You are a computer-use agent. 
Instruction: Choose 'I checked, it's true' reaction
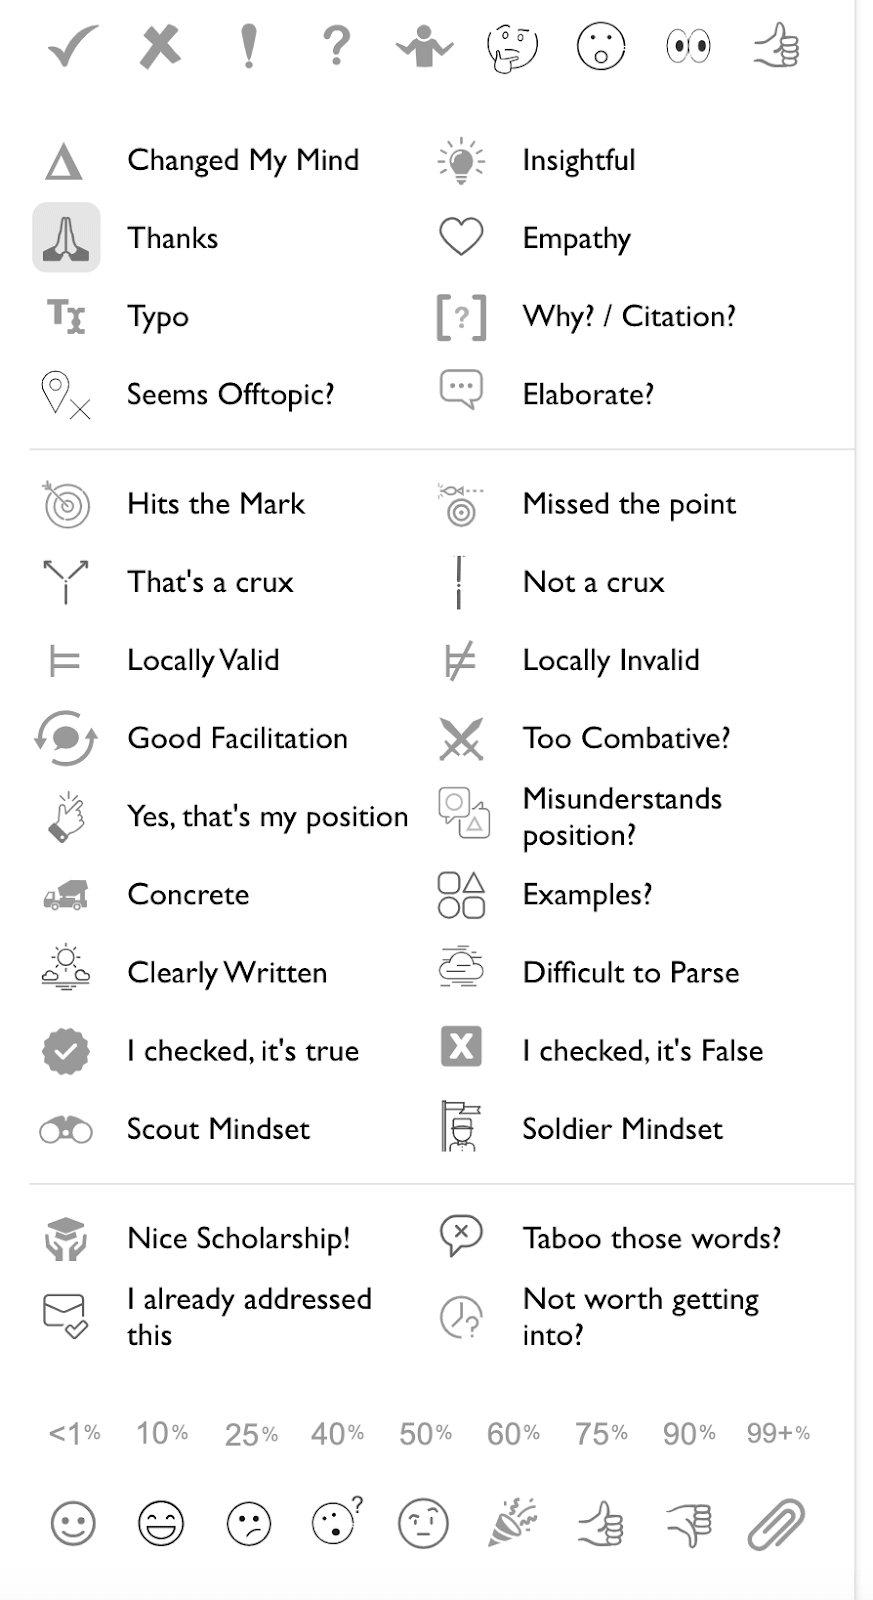[x=243, y=1051]
